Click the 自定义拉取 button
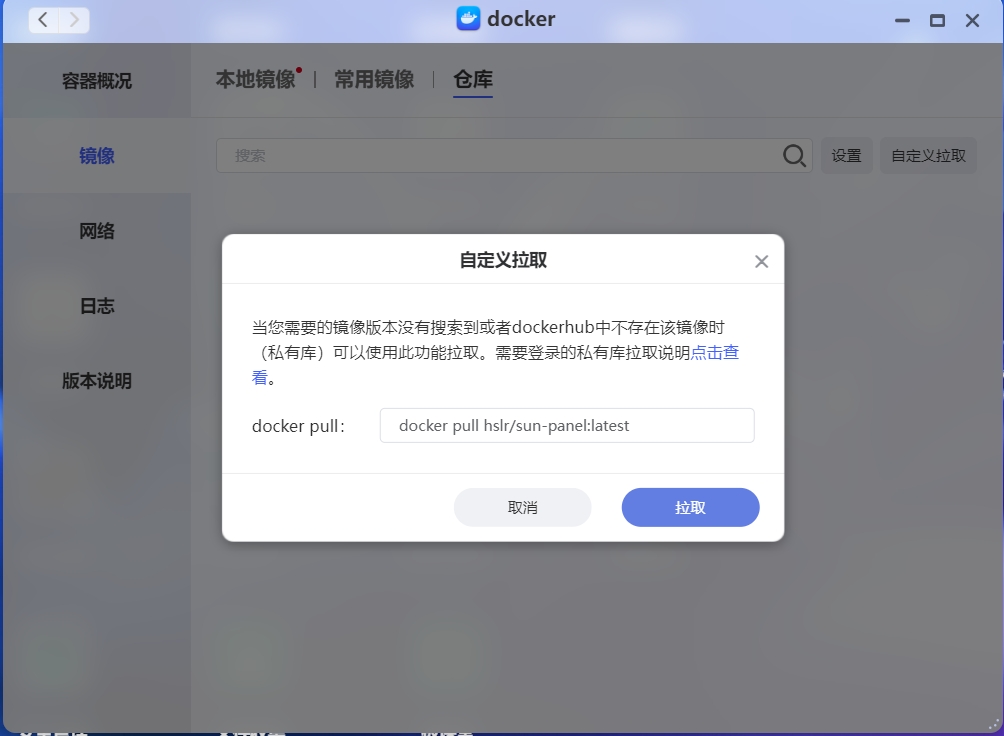Viewport: 1004px width, 736px height. [x=928, y=156]
